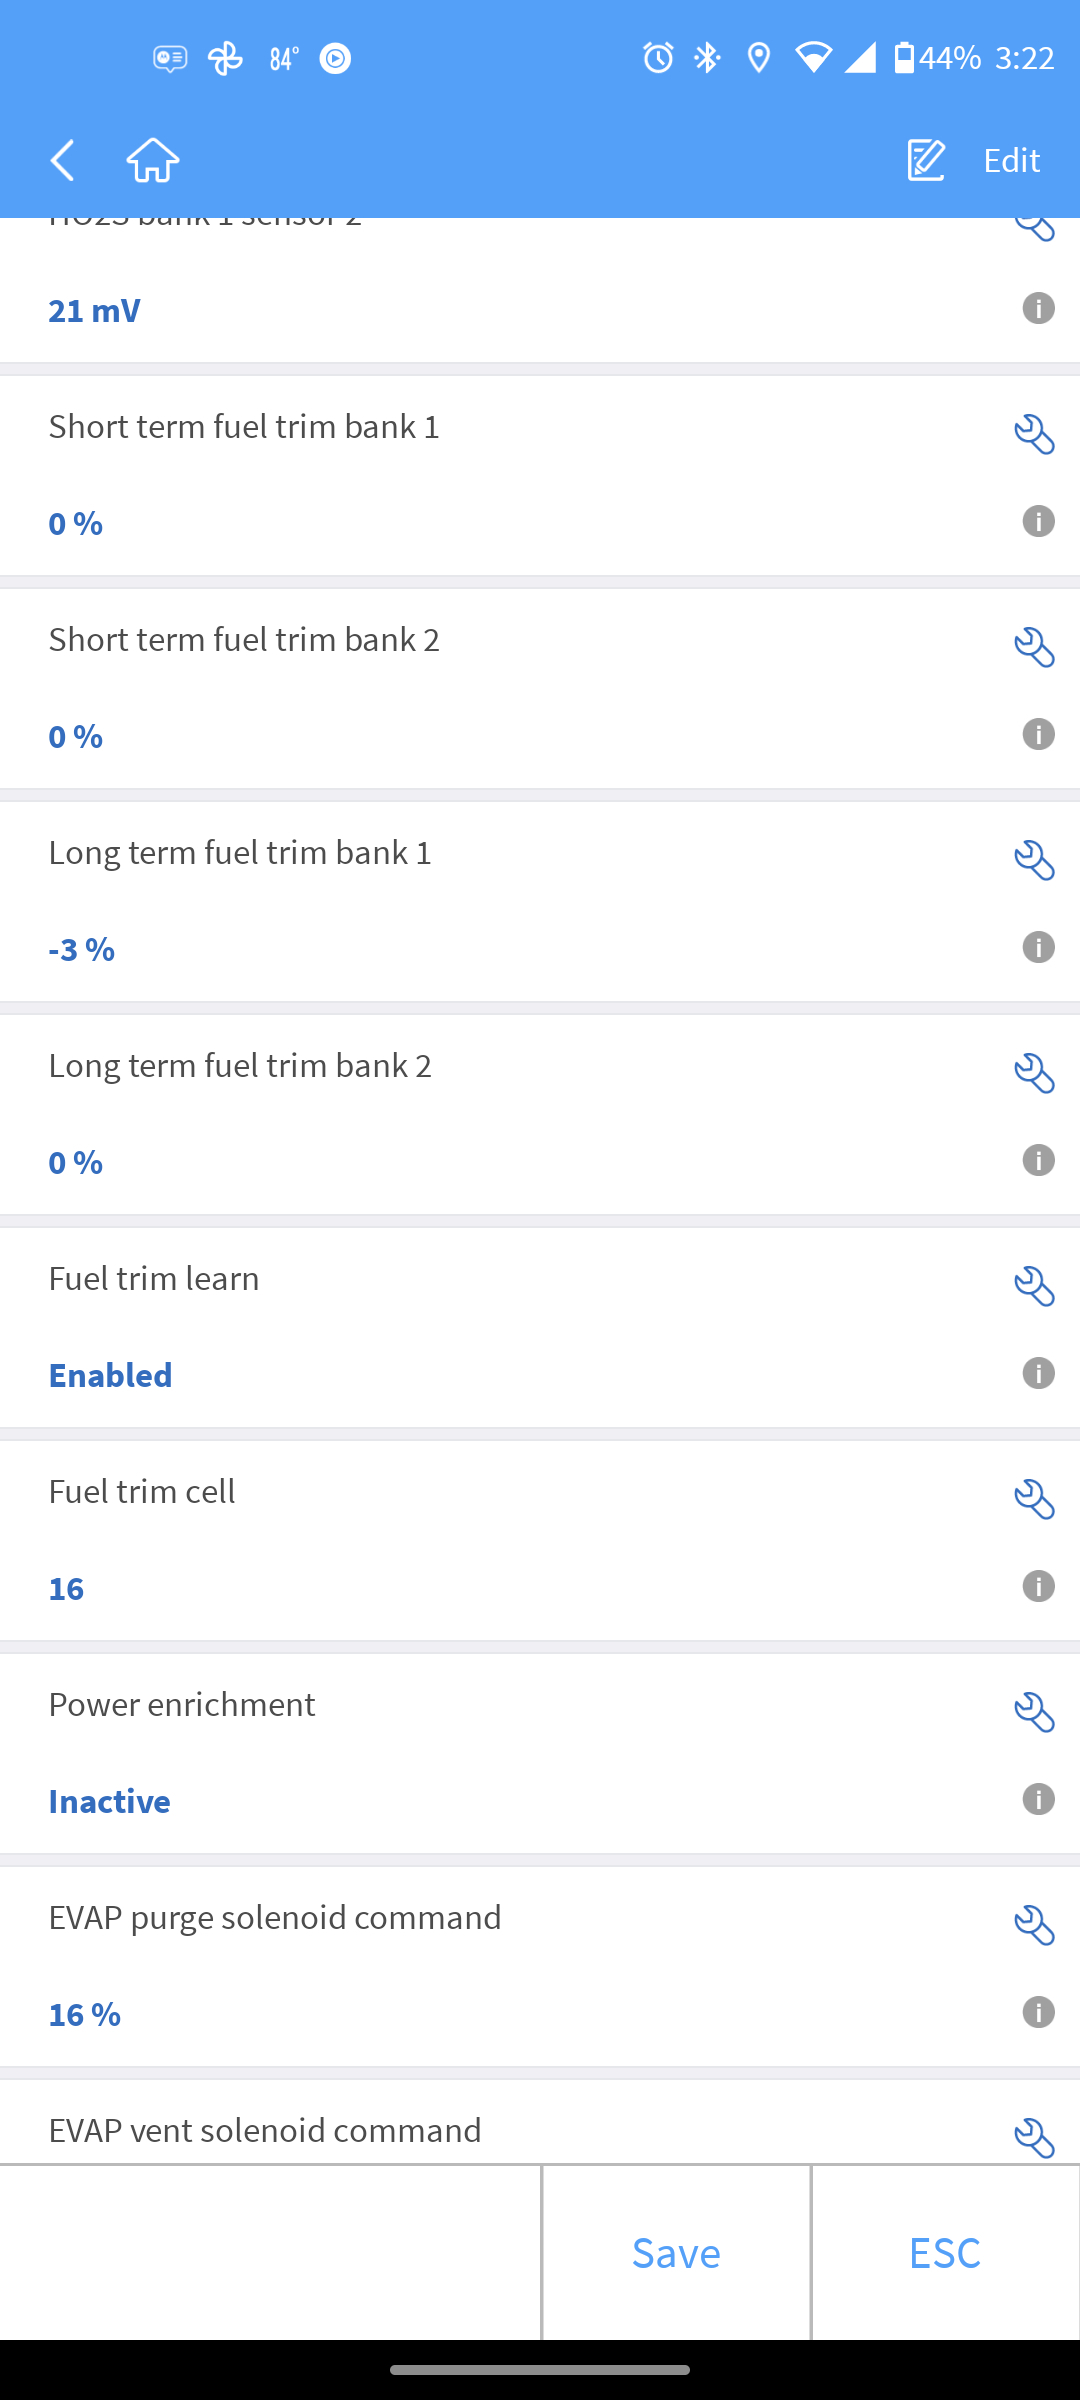Screen dimensions: 1080x2400
Task: Select the Power enrichment Inactive value
Action: 109,1801
